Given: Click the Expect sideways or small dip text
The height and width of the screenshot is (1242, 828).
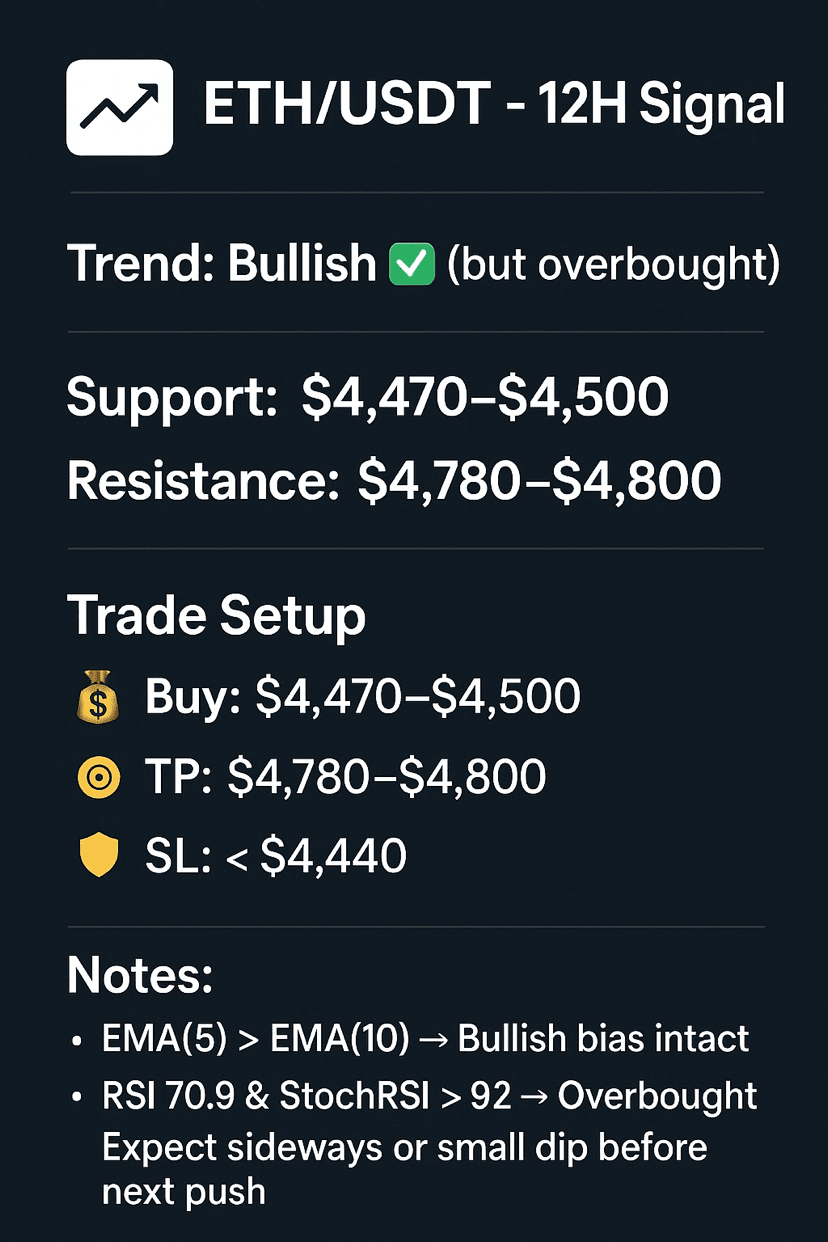Looking at the screenshot, I should (404, 1146).
